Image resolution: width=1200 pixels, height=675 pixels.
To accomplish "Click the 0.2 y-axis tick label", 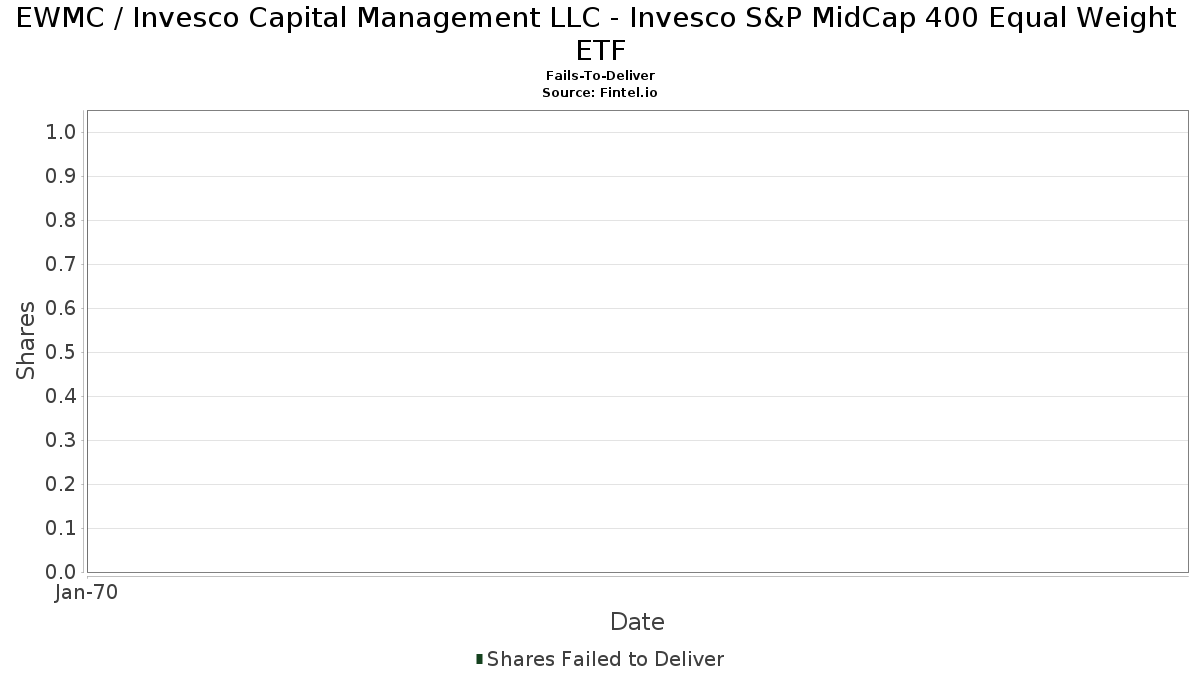I will click(61, 484).
